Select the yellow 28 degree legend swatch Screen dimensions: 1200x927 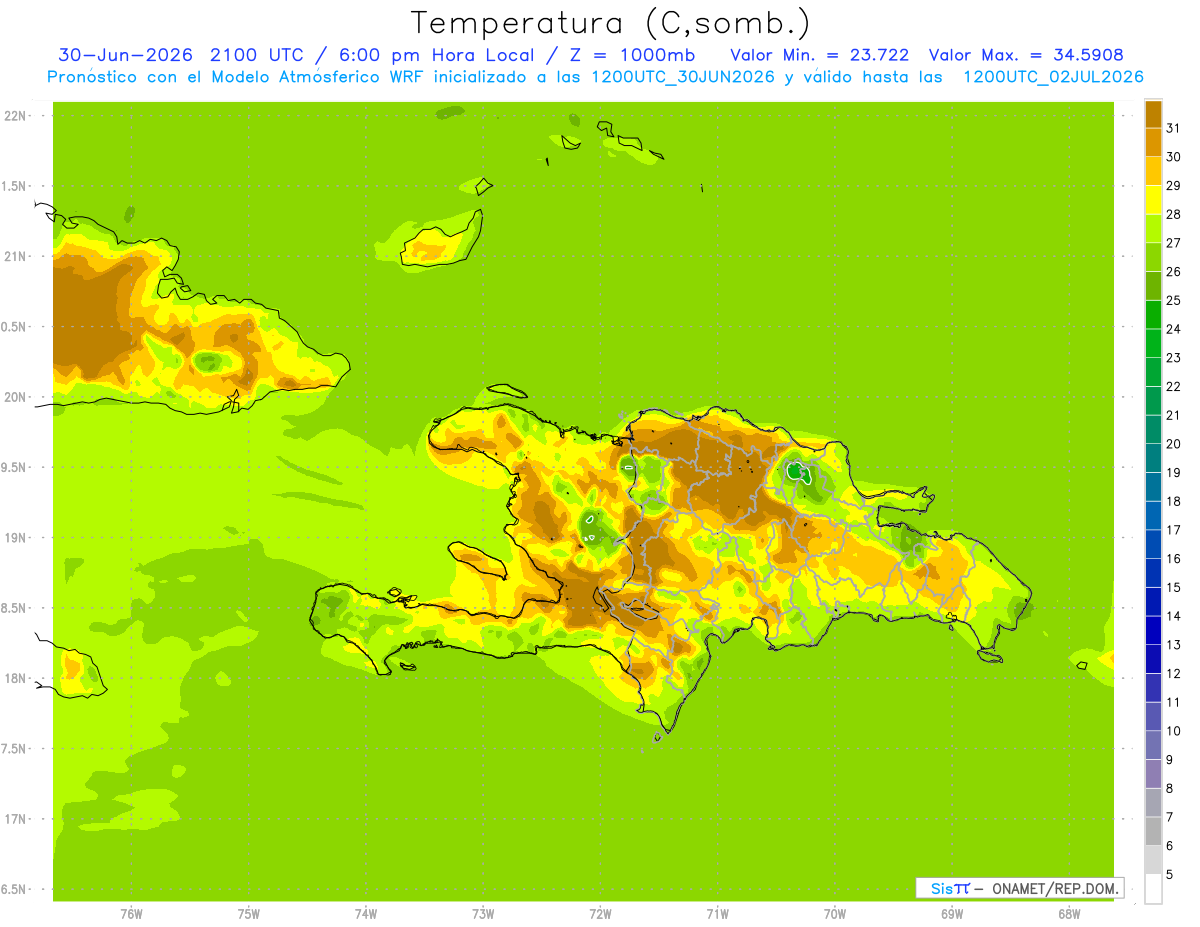[x=1153, y=200]
